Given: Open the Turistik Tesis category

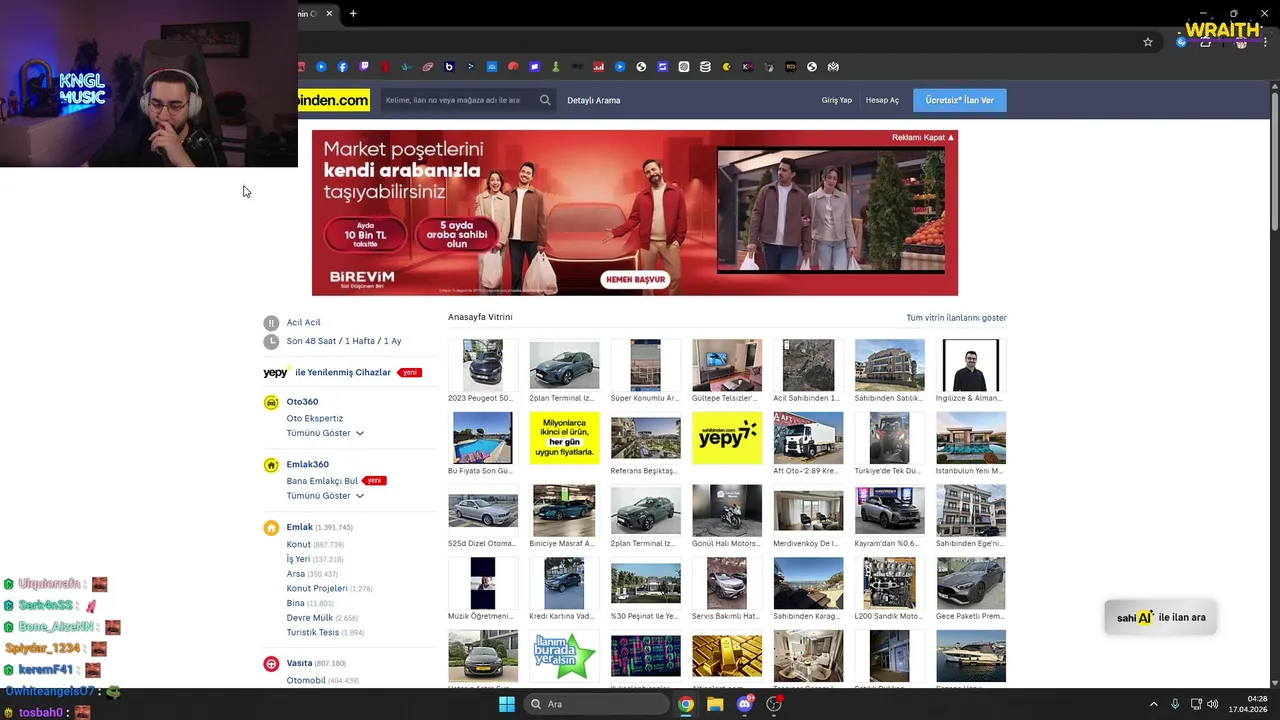Looking at the screenshot, I should [x=313, y=633].
